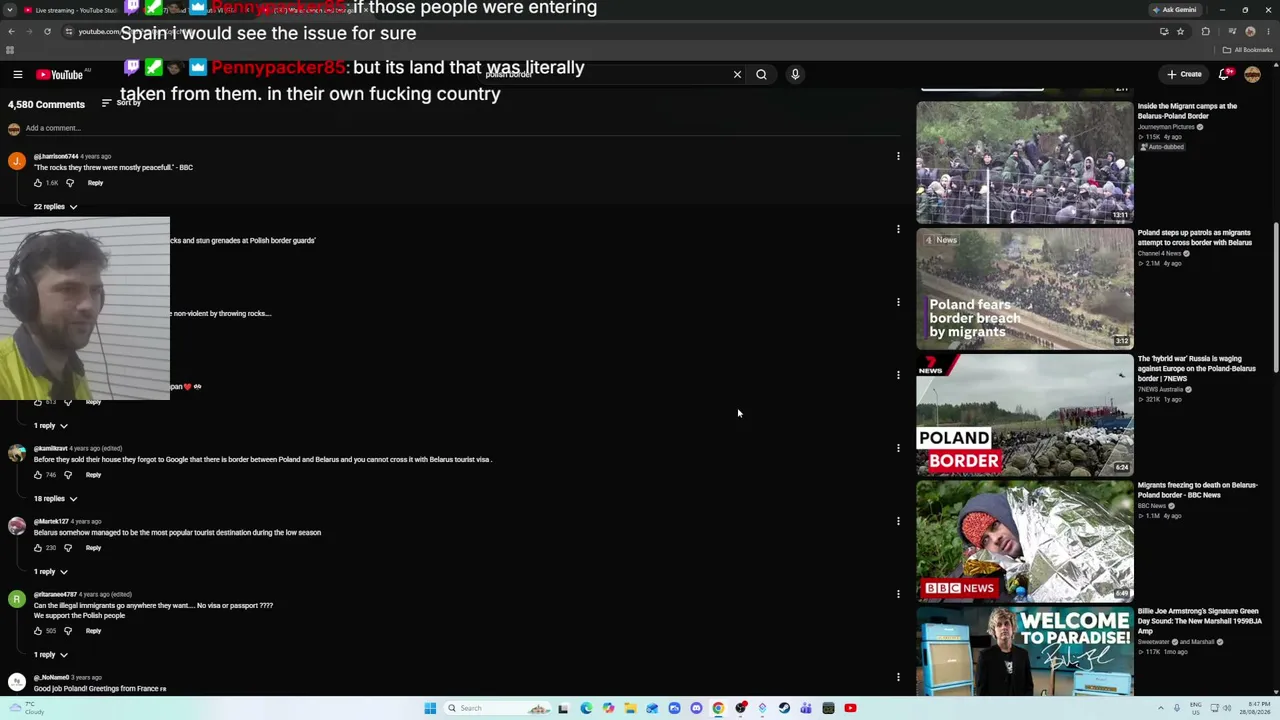Expand the 1 reply under tourist destination comment
The image size is (1280, 720).
50,572
